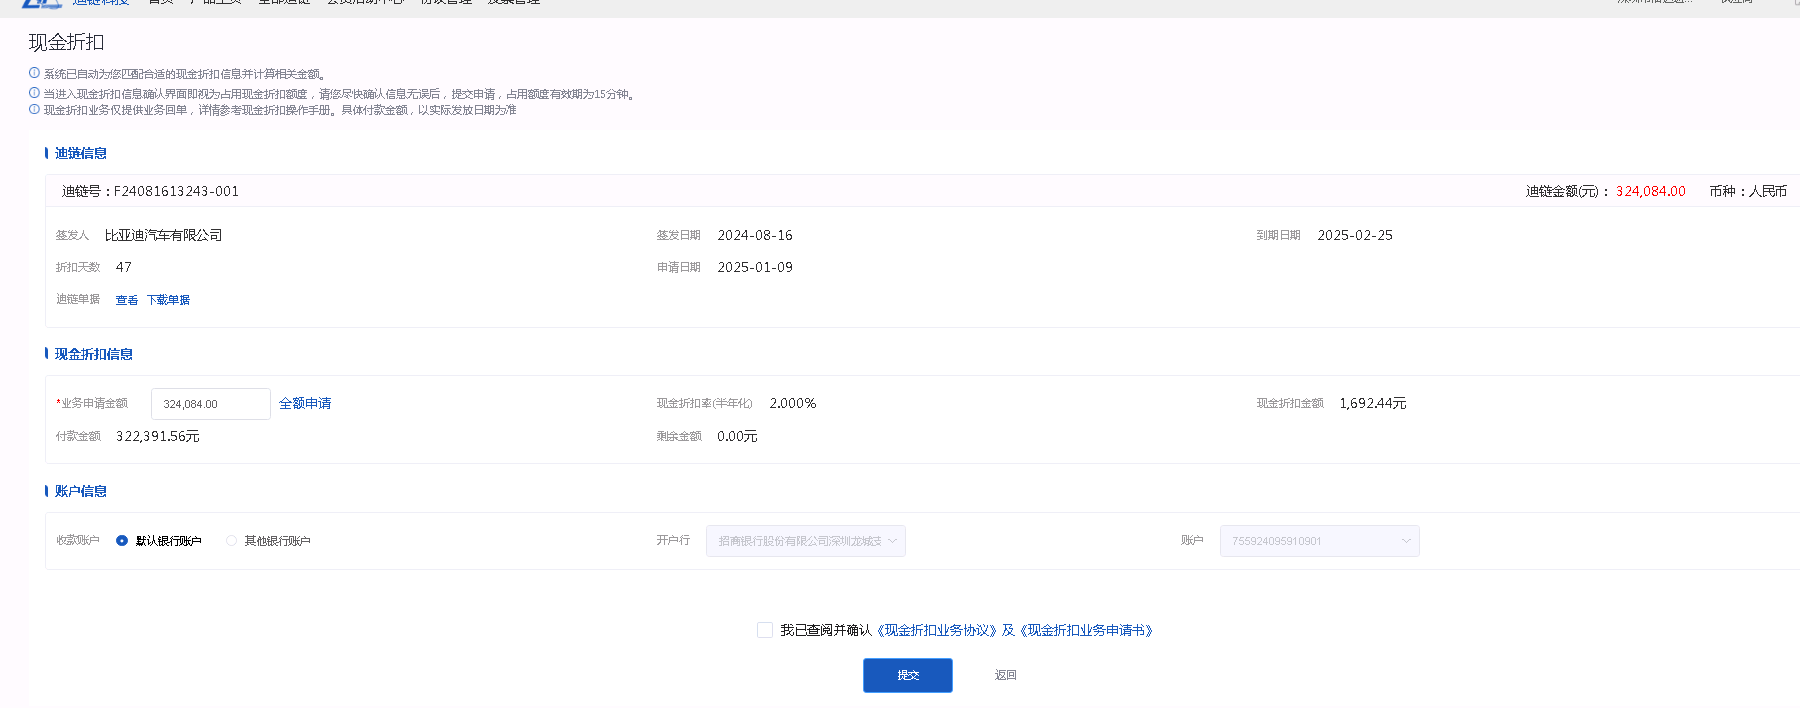
Task: Select the 默认银行账户 radio button
Action: (122, 541)
